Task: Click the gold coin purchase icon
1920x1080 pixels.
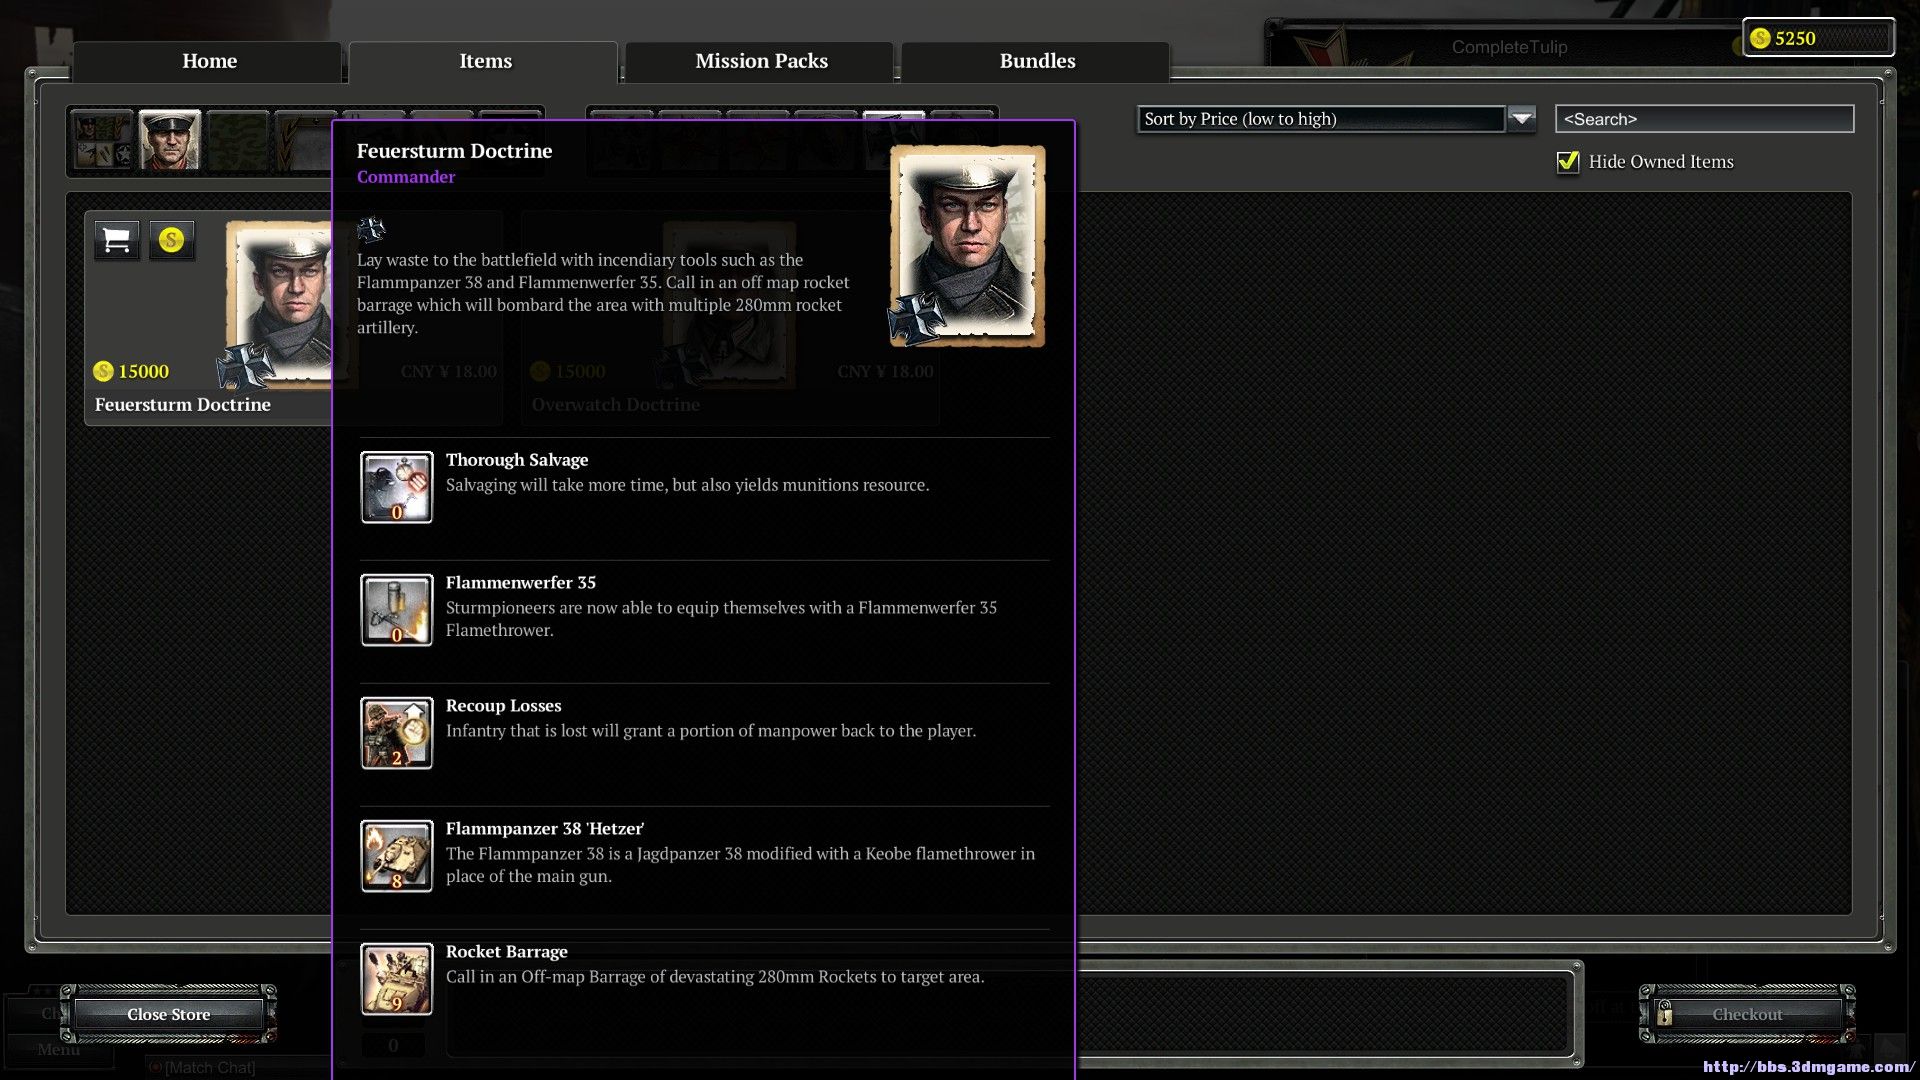Action: click(x=172, y=240)
